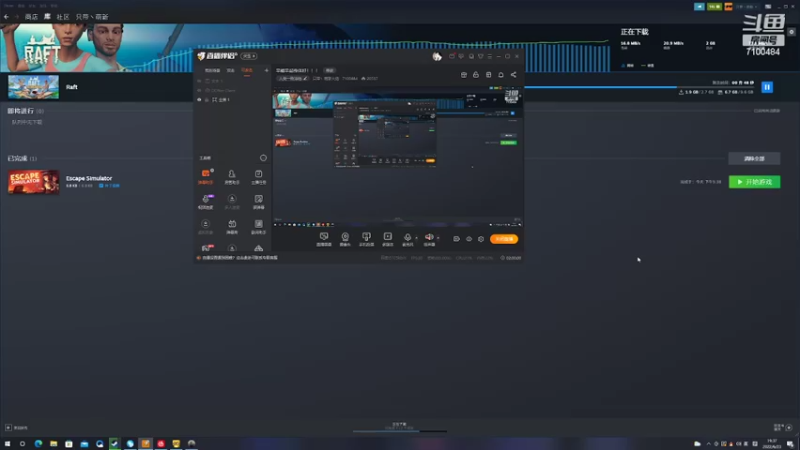Image resolution: width=800 pixels, height=450 pixels.
Task: Open the drawing board tool icon
Action: click(x=258, y=202)
